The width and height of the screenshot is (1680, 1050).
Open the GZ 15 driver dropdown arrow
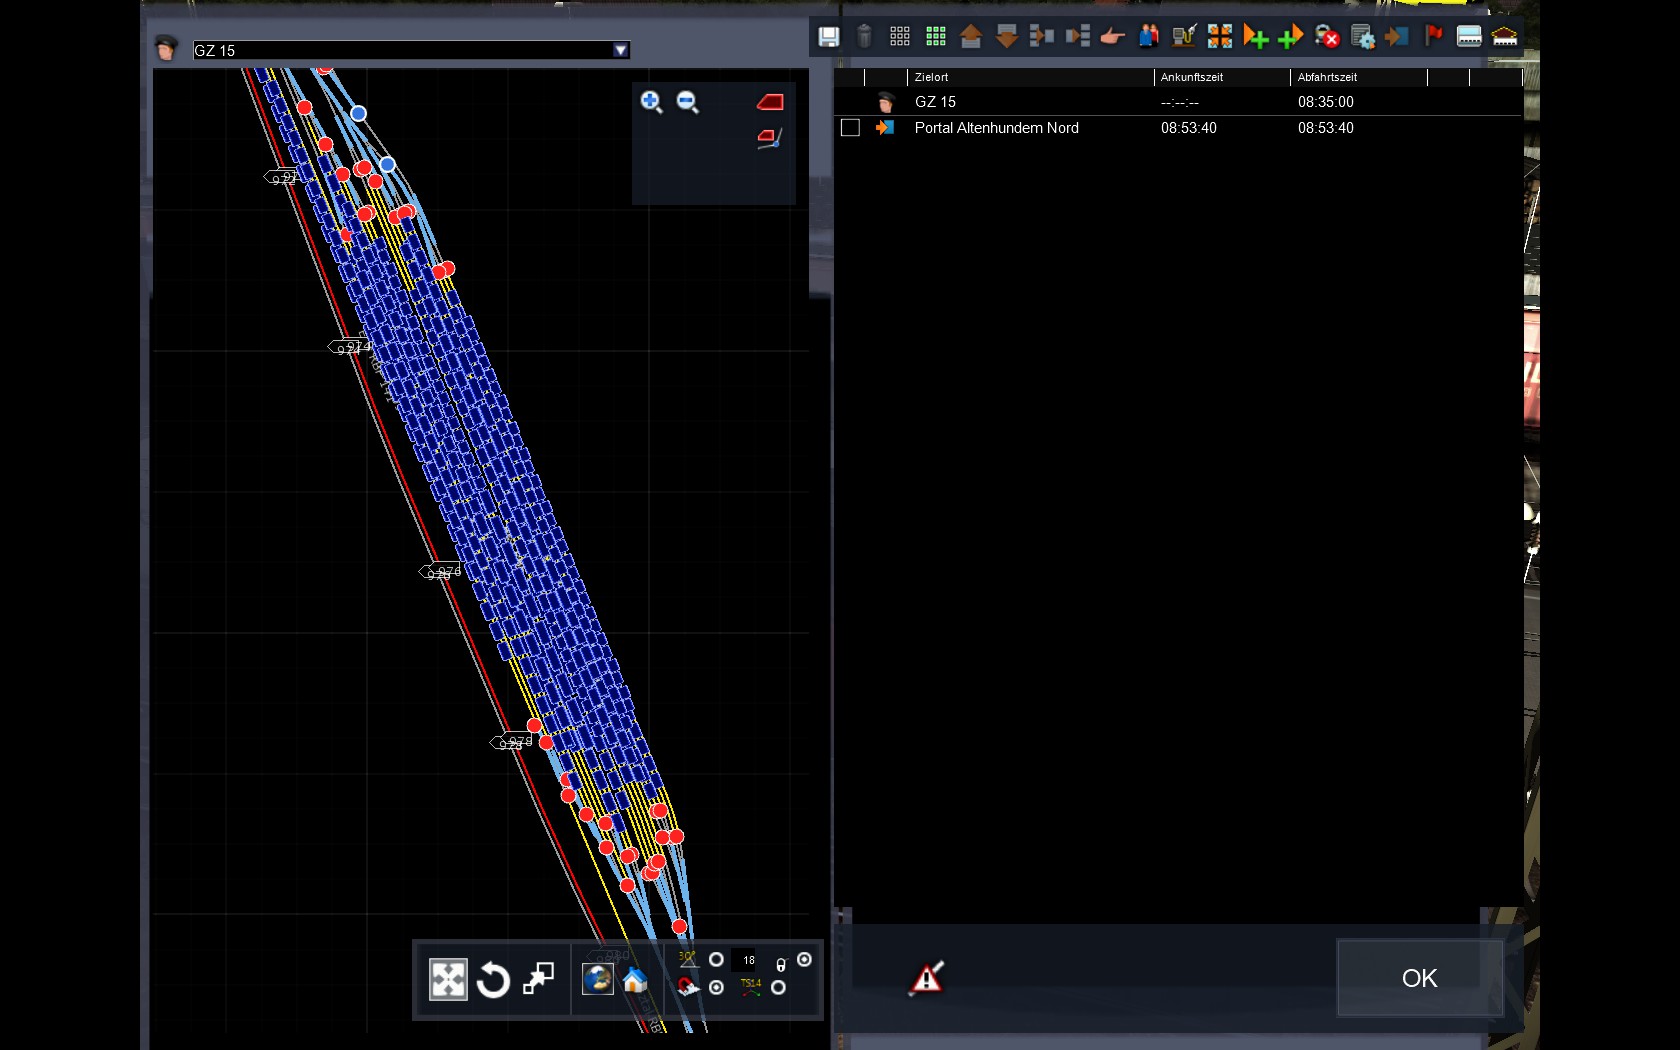pyautogui.click(x=620, y=50)
